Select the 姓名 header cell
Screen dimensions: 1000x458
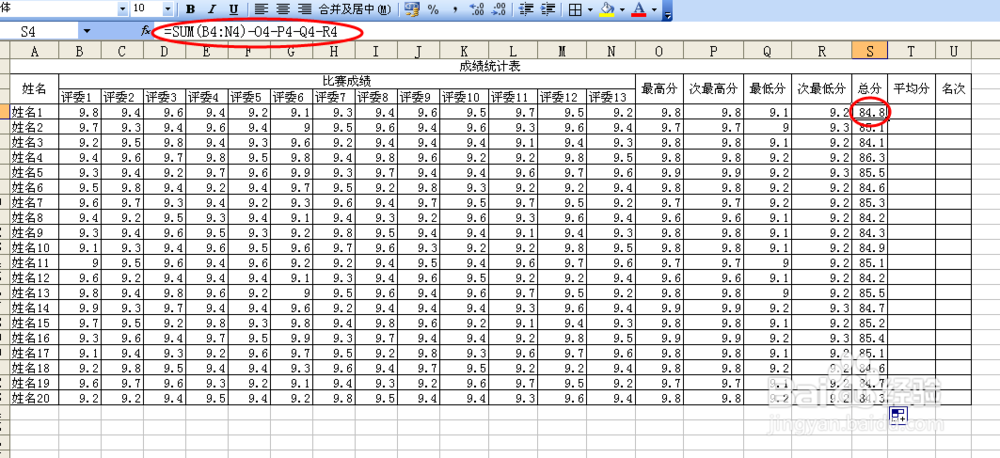[34, 89]
